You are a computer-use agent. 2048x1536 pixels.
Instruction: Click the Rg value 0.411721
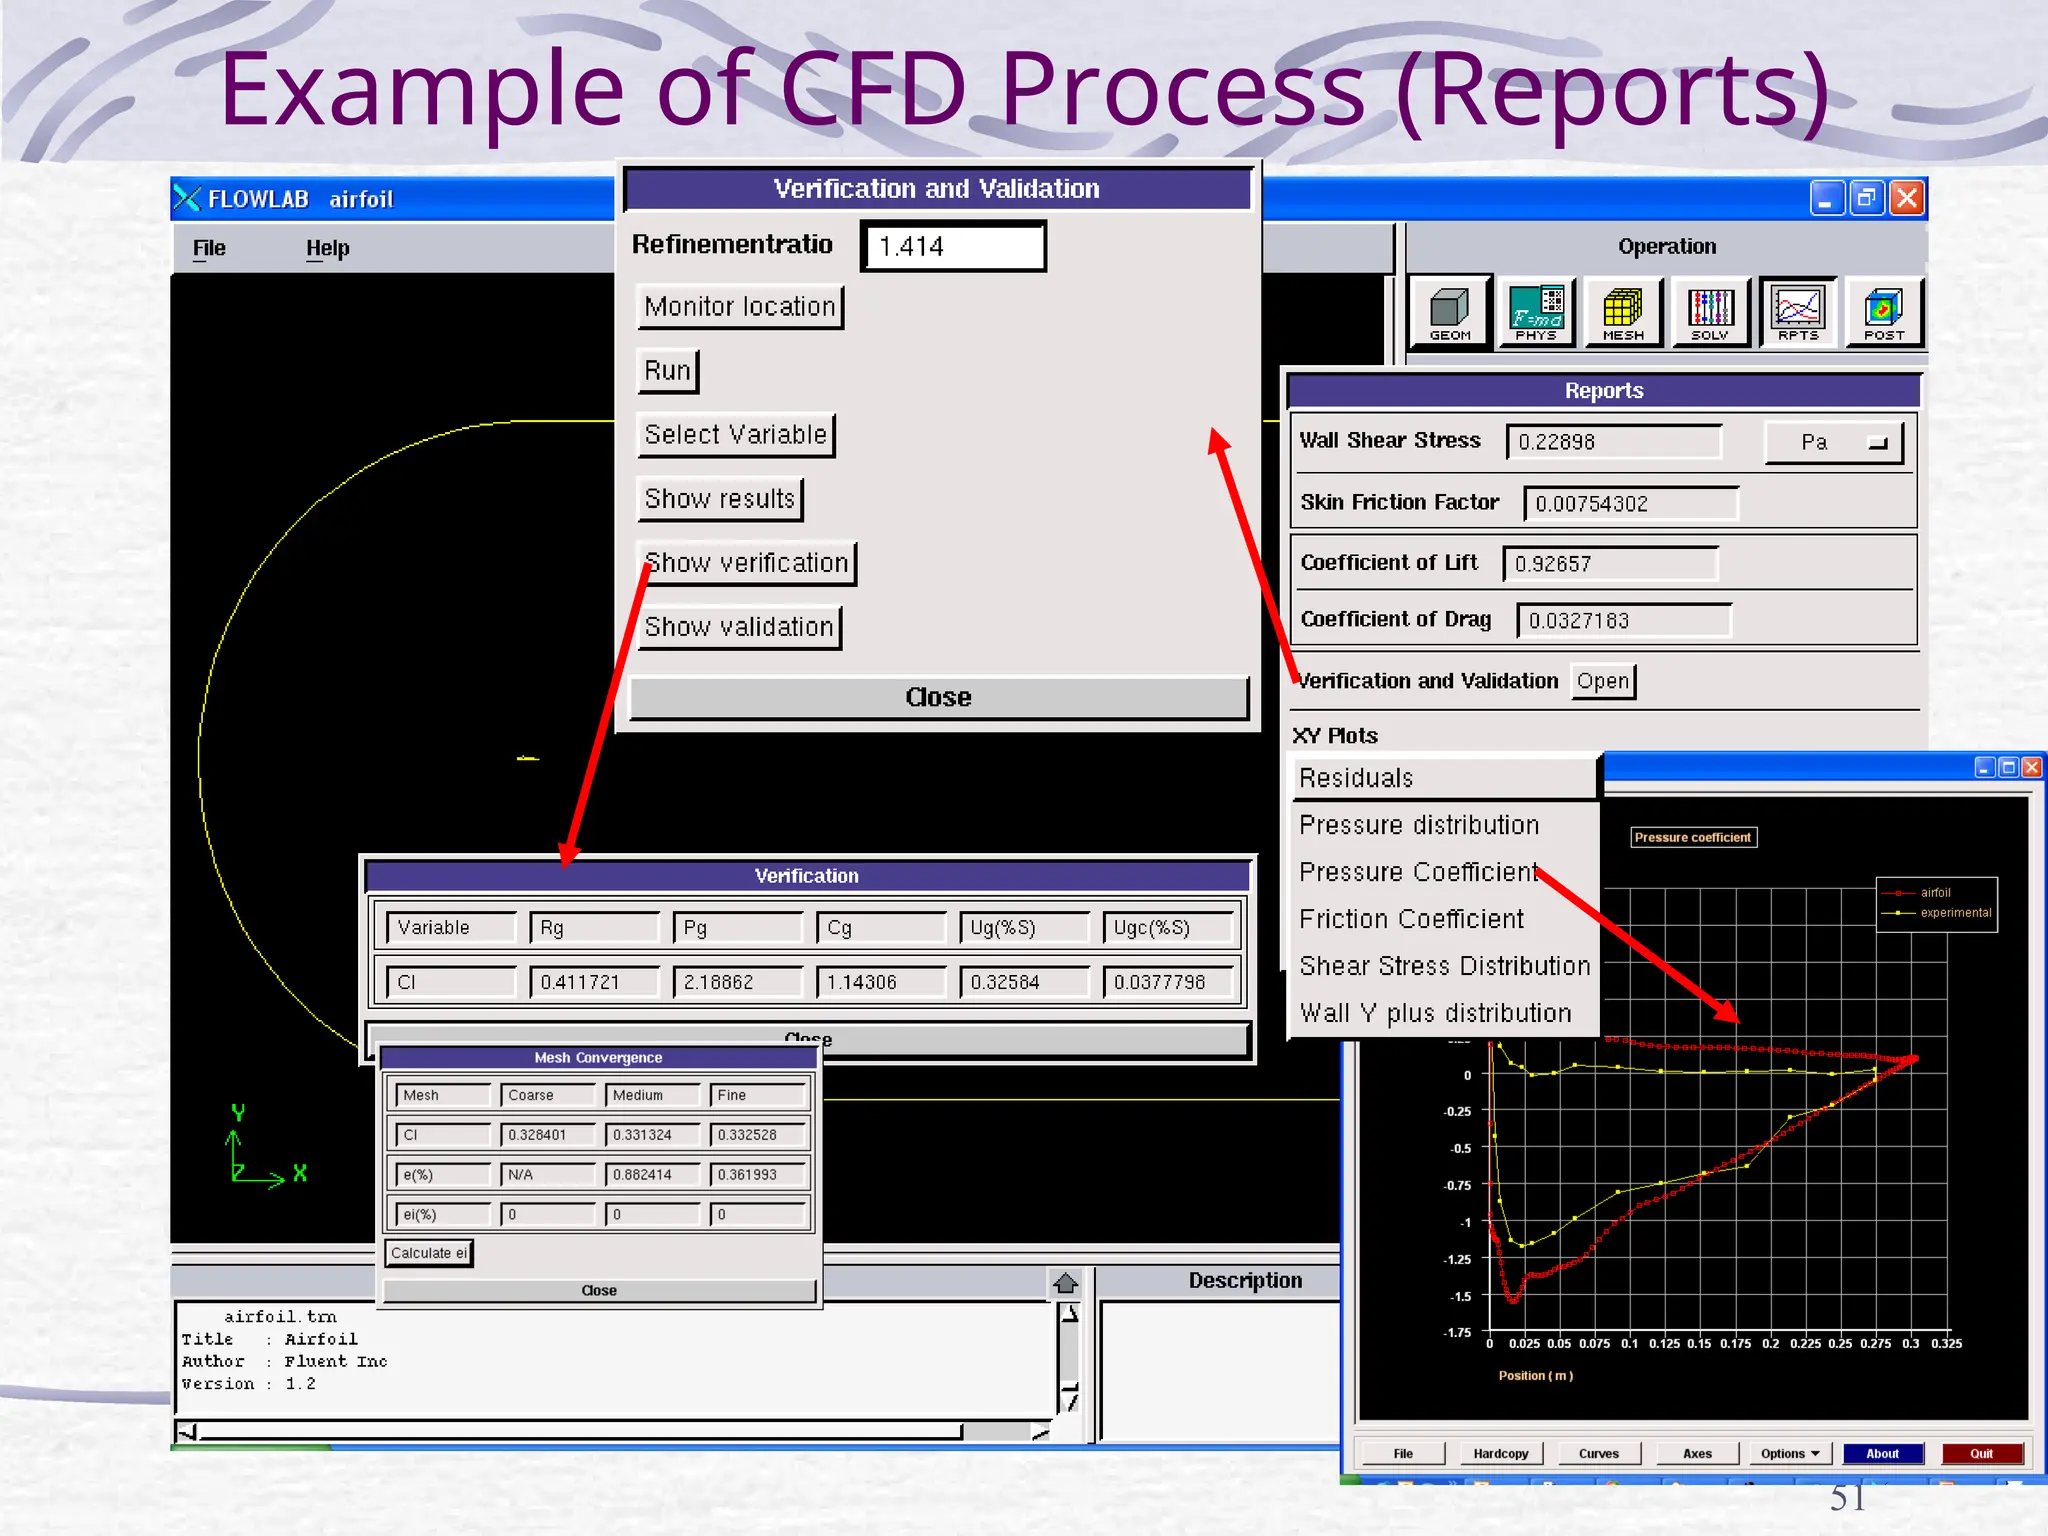[x=595, y=982]
